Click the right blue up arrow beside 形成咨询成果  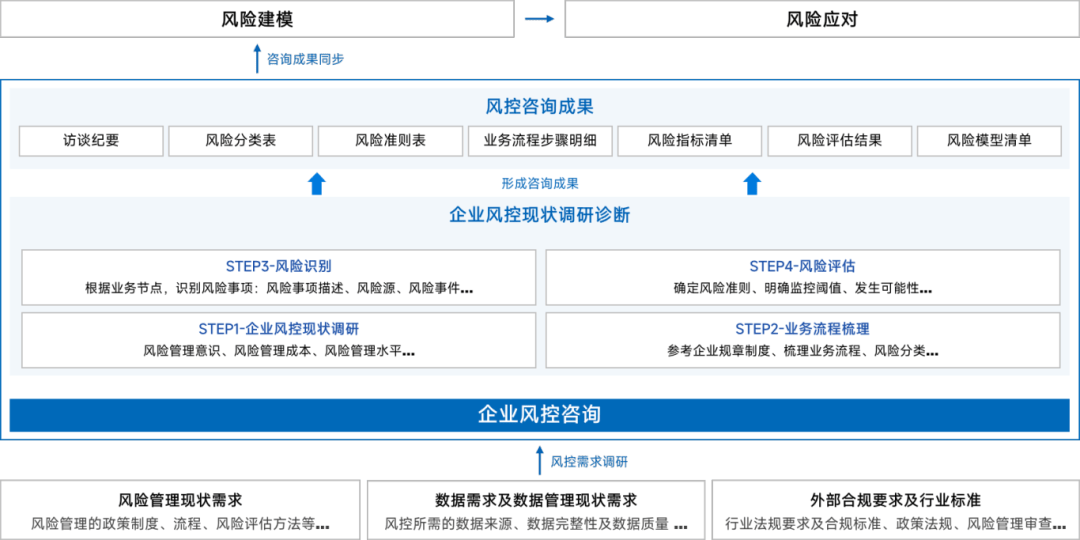[x=752, y=183]
